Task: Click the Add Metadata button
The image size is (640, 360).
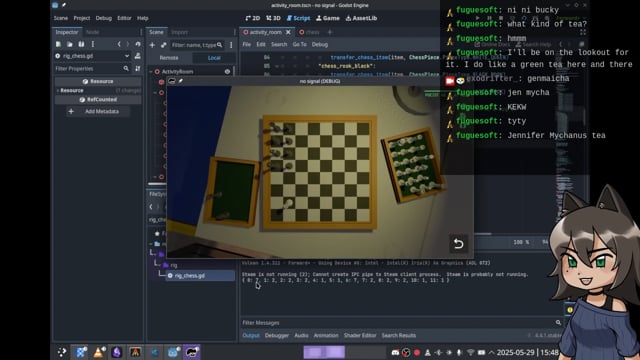Action: coord(98,111)
